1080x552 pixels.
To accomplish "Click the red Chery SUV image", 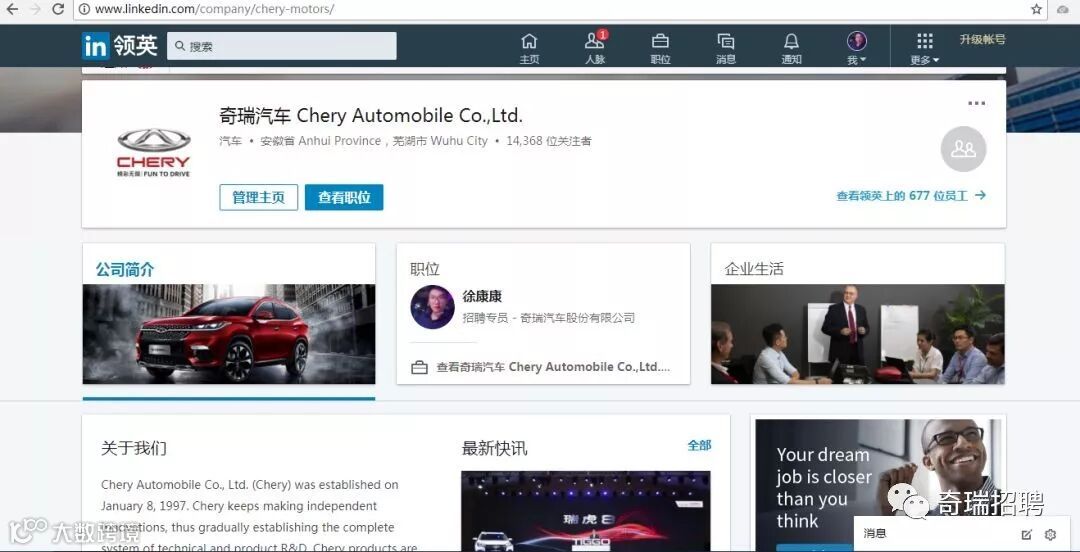I will [229, 334].
